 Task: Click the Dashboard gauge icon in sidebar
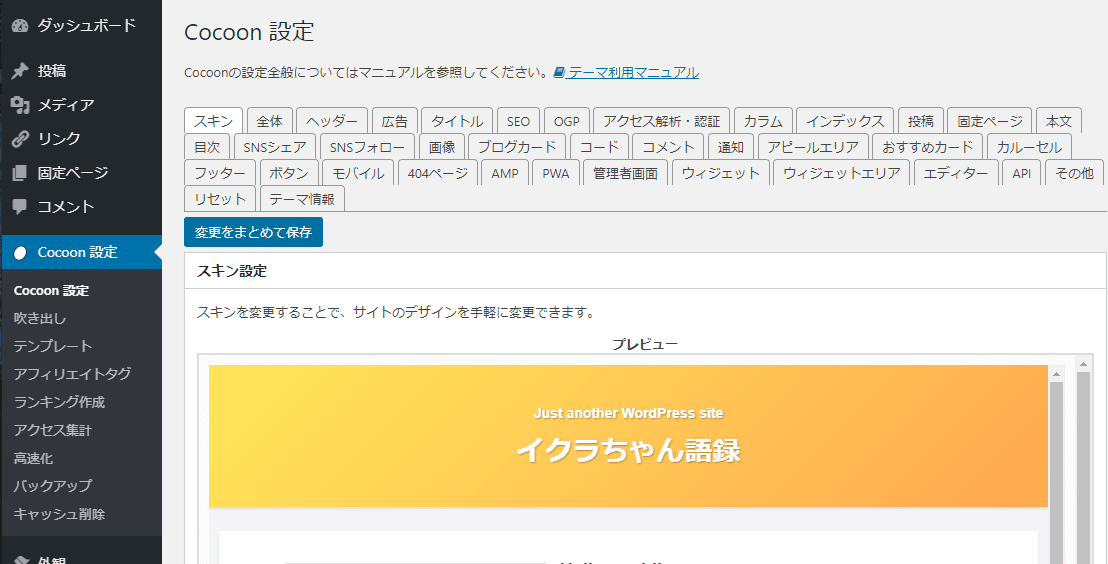20,26
